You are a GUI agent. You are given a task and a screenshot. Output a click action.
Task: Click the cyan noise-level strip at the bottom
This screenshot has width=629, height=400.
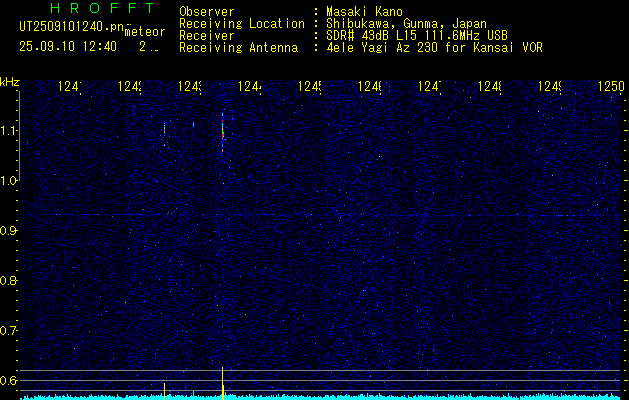[x=321, y=397]
